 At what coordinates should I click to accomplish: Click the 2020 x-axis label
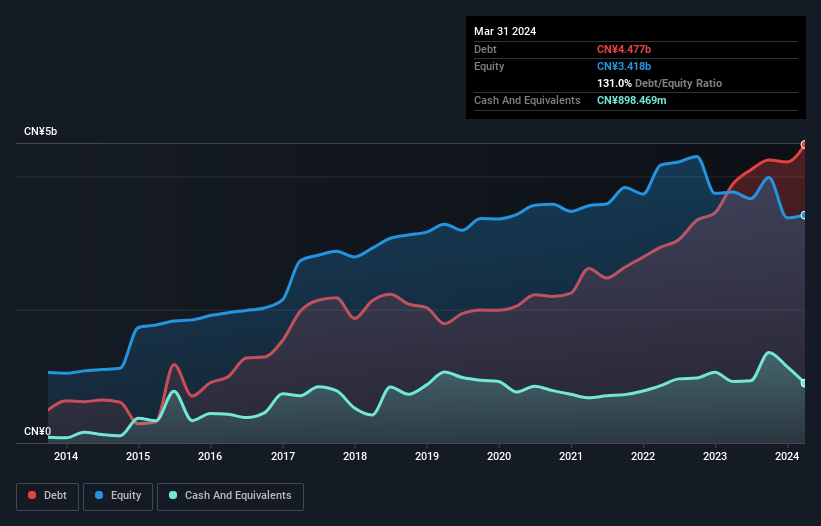(x=499, y=456)
